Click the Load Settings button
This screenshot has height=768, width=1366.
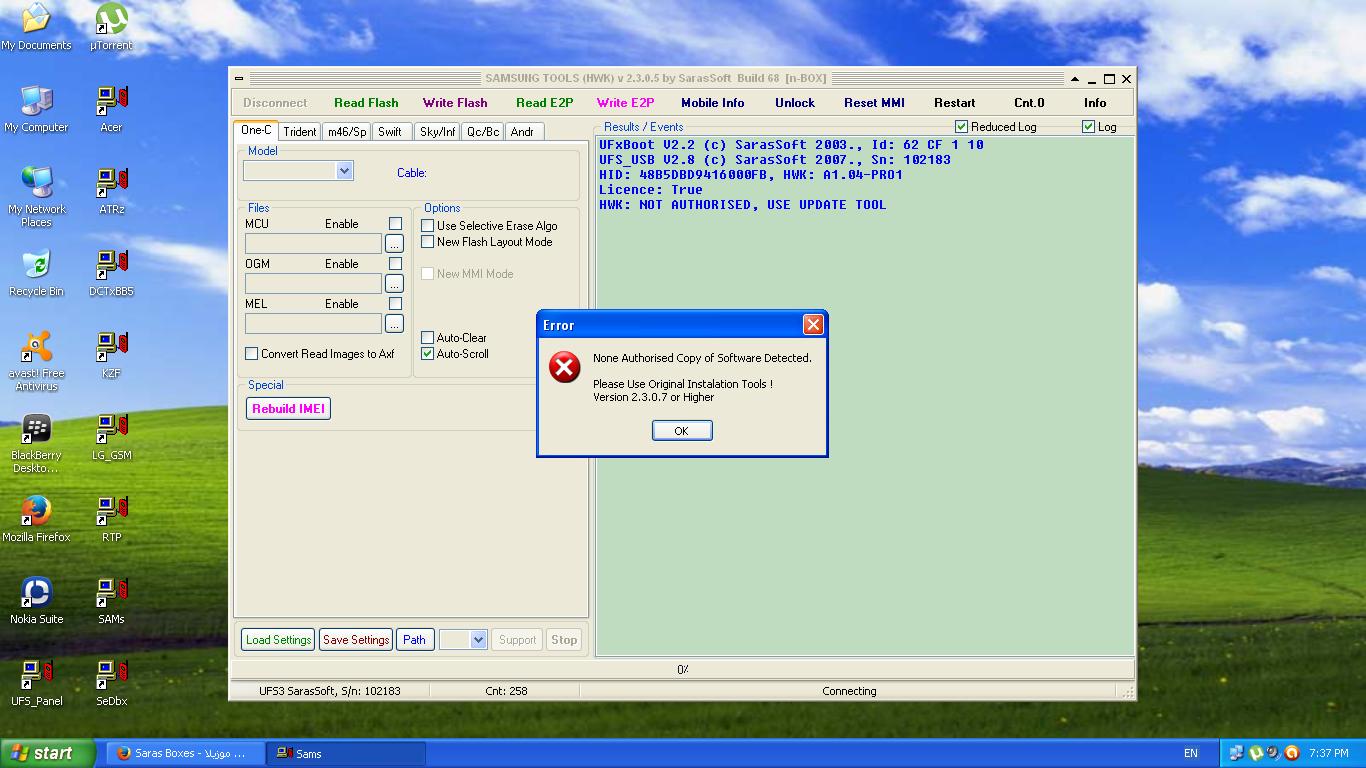pyautogui.click(x=279, y=640)
